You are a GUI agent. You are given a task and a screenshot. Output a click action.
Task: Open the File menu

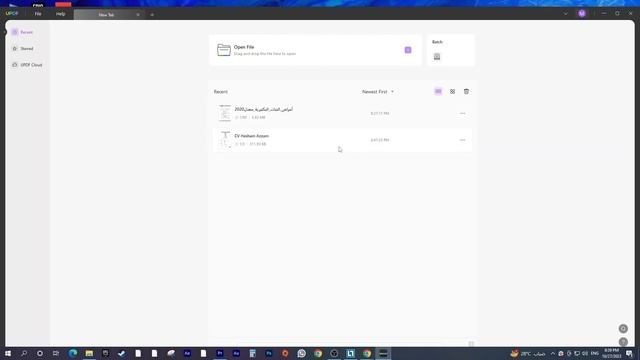click(38, 14)
